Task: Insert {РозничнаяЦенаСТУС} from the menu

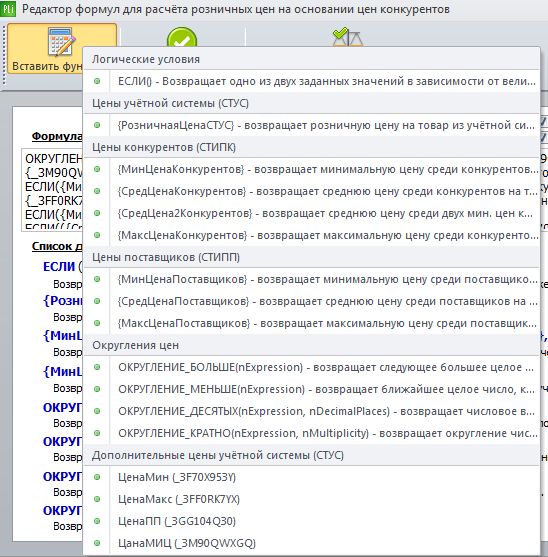Action: coord(311,125)
